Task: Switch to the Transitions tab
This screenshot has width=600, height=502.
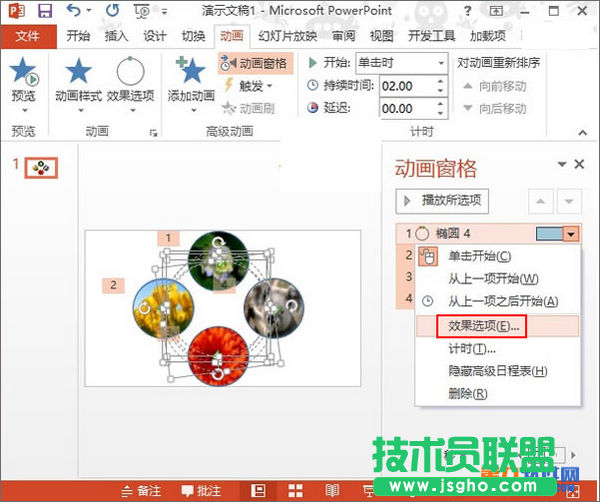Action: (193, 36)
